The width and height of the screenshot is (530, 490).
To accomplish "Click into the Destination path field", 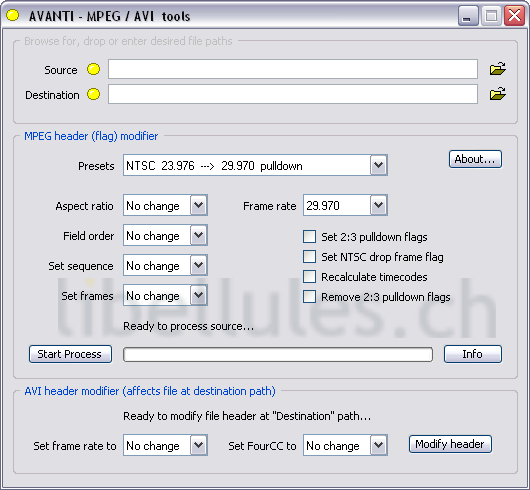I will point(293,94).
